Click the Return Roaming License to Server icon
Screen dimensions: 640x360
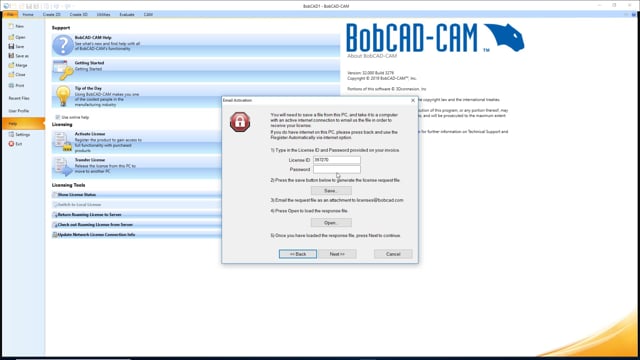pyautogui.click(x=55, y=215)
